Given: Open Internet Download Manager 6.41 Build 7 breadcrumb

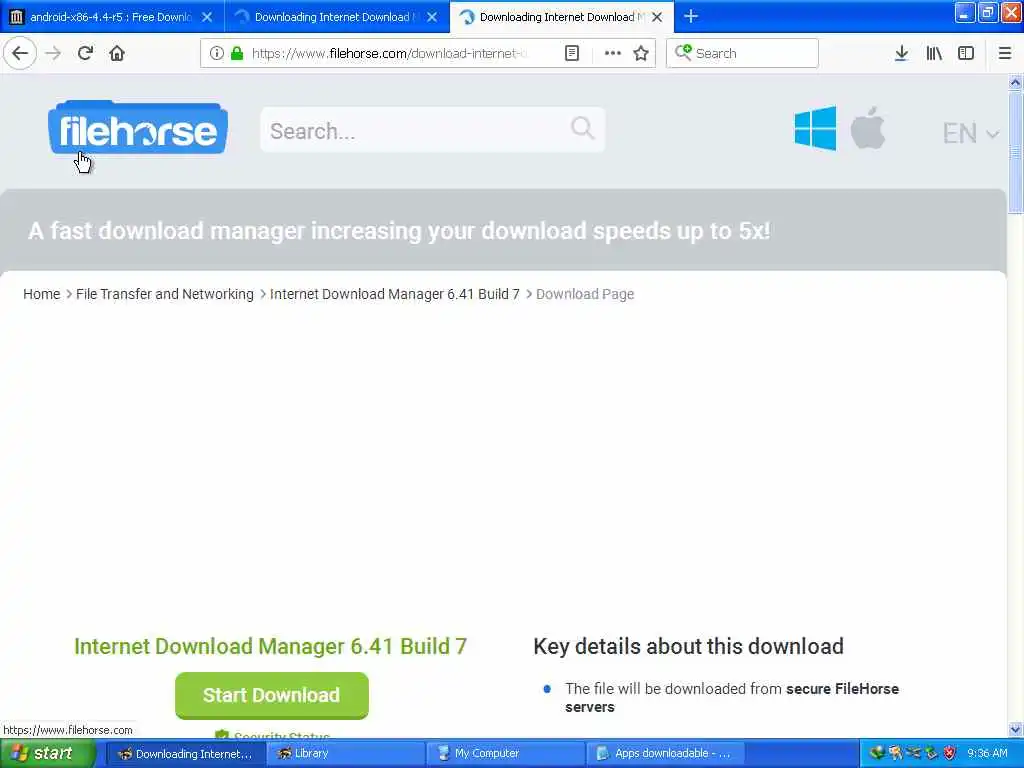Looking at the screenshot, I should [x=394, y=294].
